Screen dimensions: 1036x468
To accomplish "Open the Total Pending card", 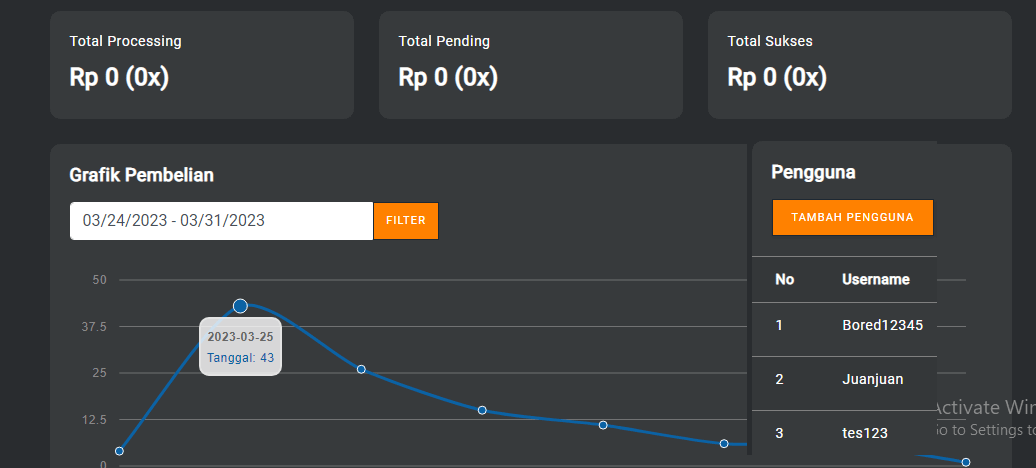I will 531,65.
